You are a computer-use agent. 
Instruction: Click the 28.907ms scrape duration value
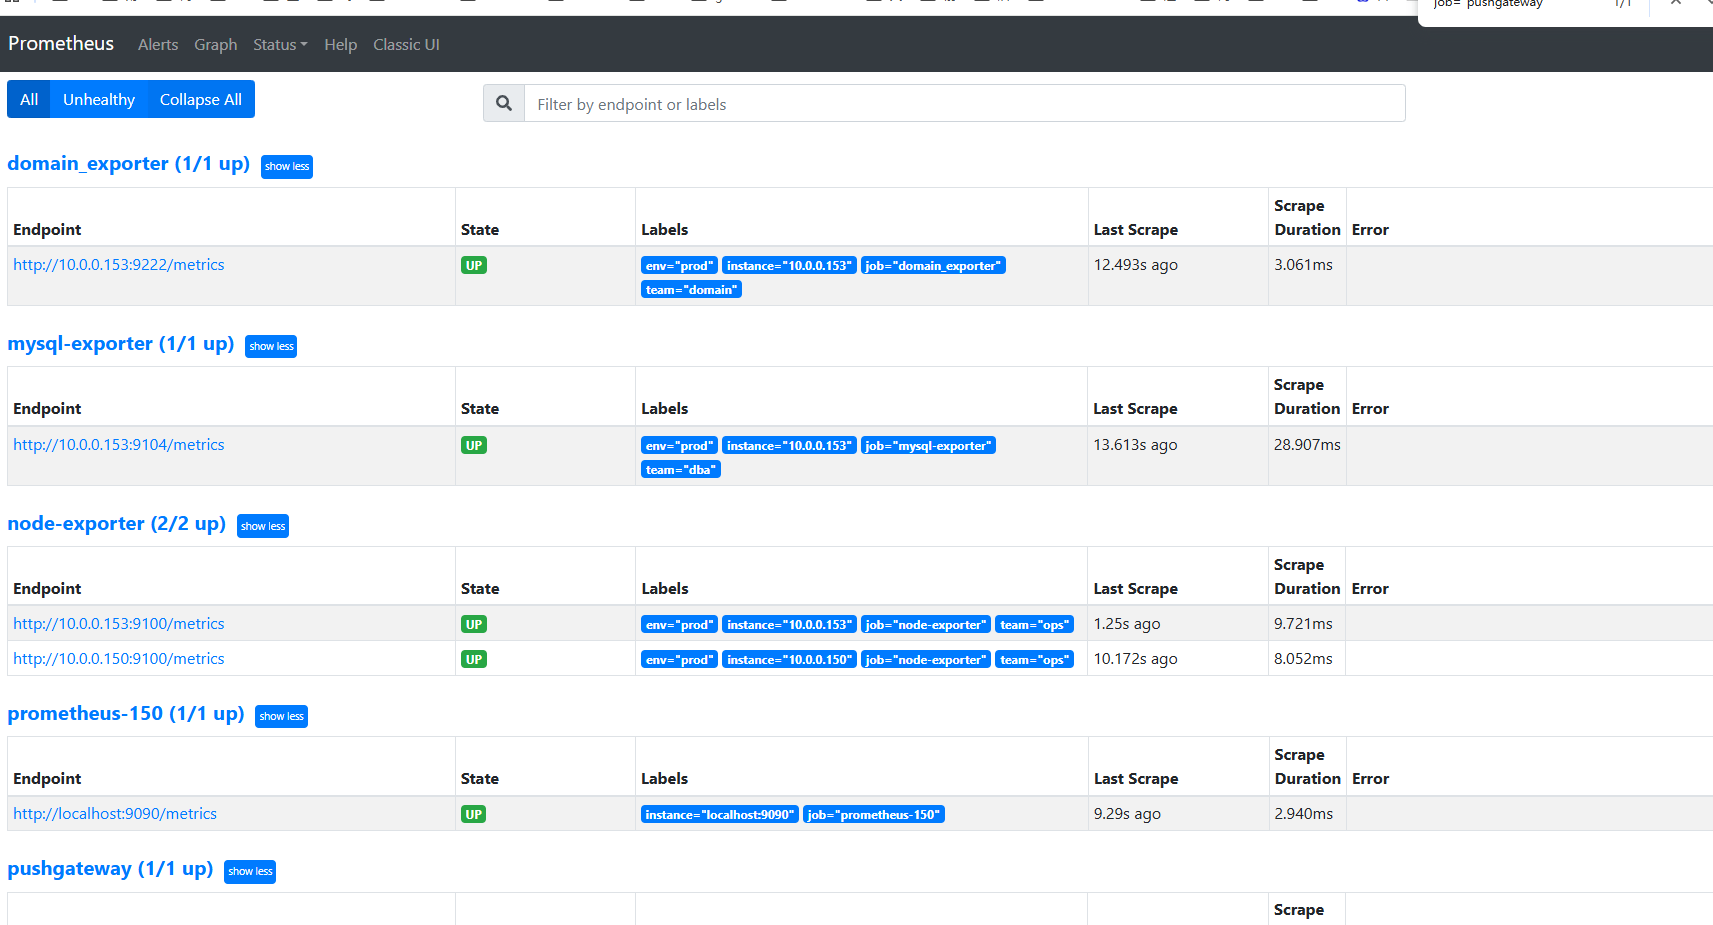[1307, 444]
